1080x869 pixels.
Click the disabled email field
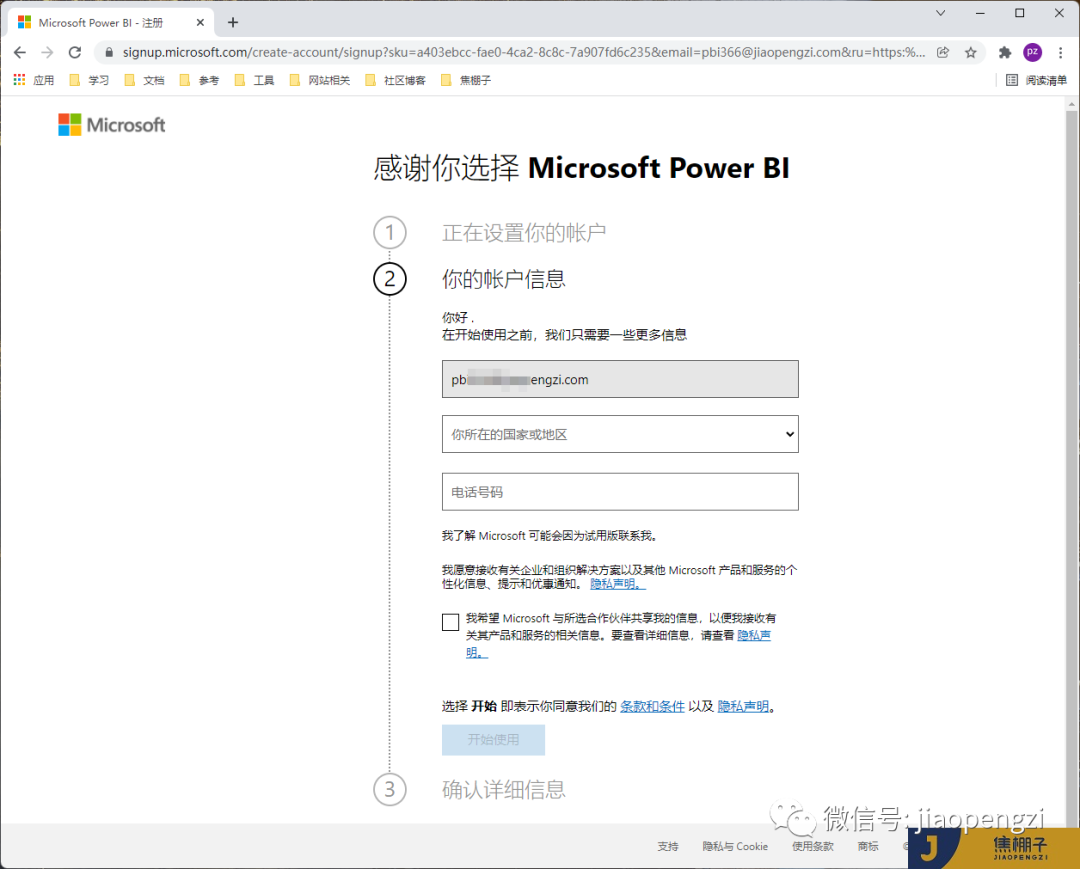[x=620, y=379]
